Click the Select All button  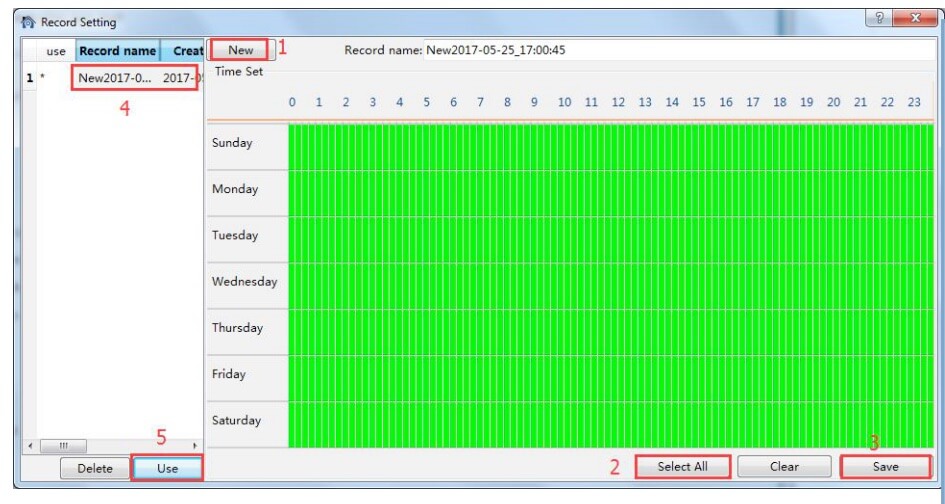[x=682, y=467]
